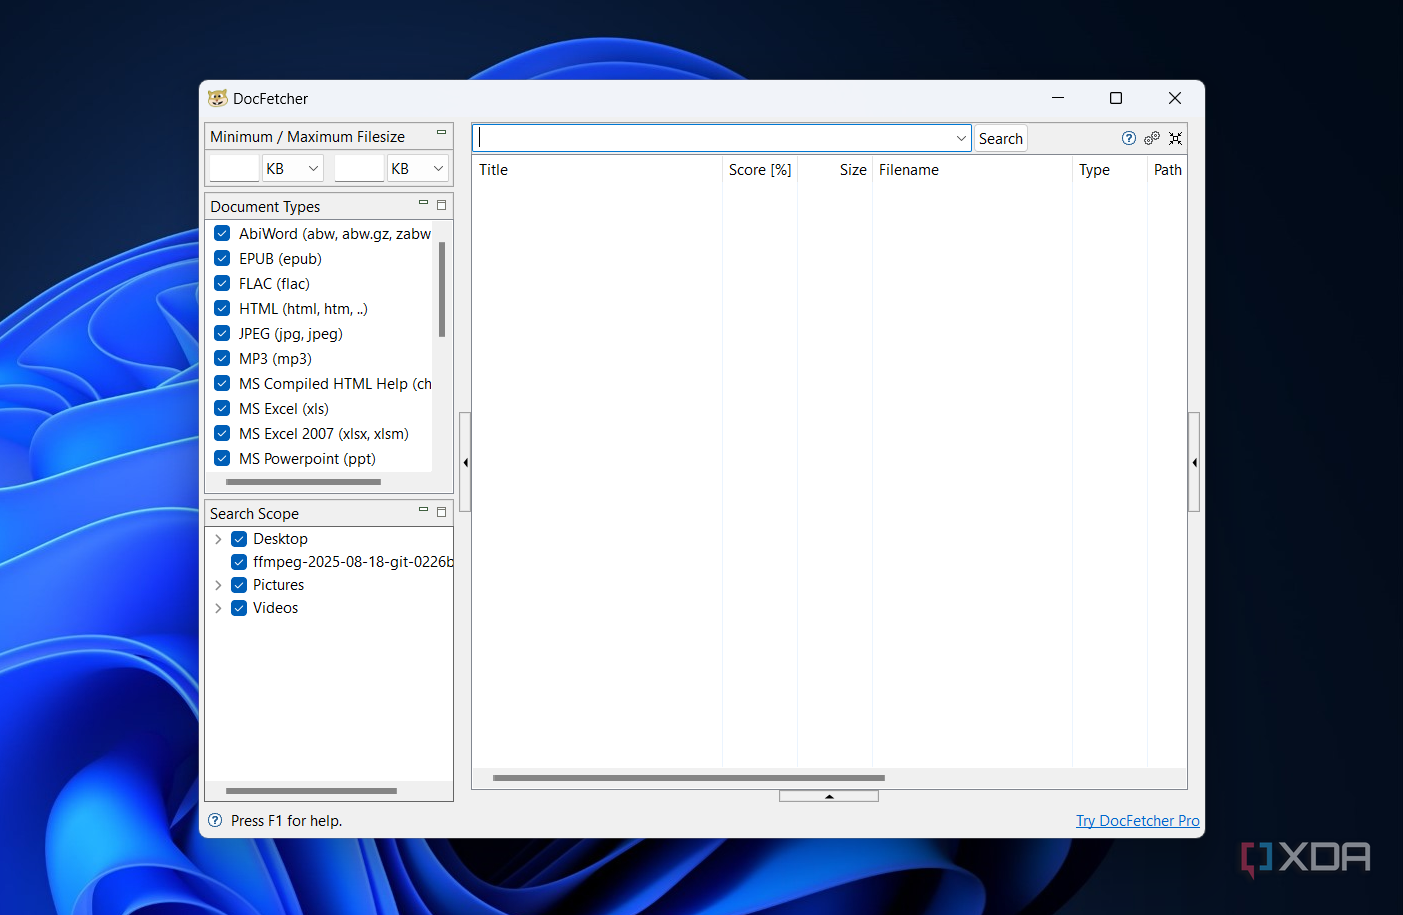This screenshot has height=915, width=1403.
Task: Uncheck the EPUB (epub) document type
Action: (222, 259)
